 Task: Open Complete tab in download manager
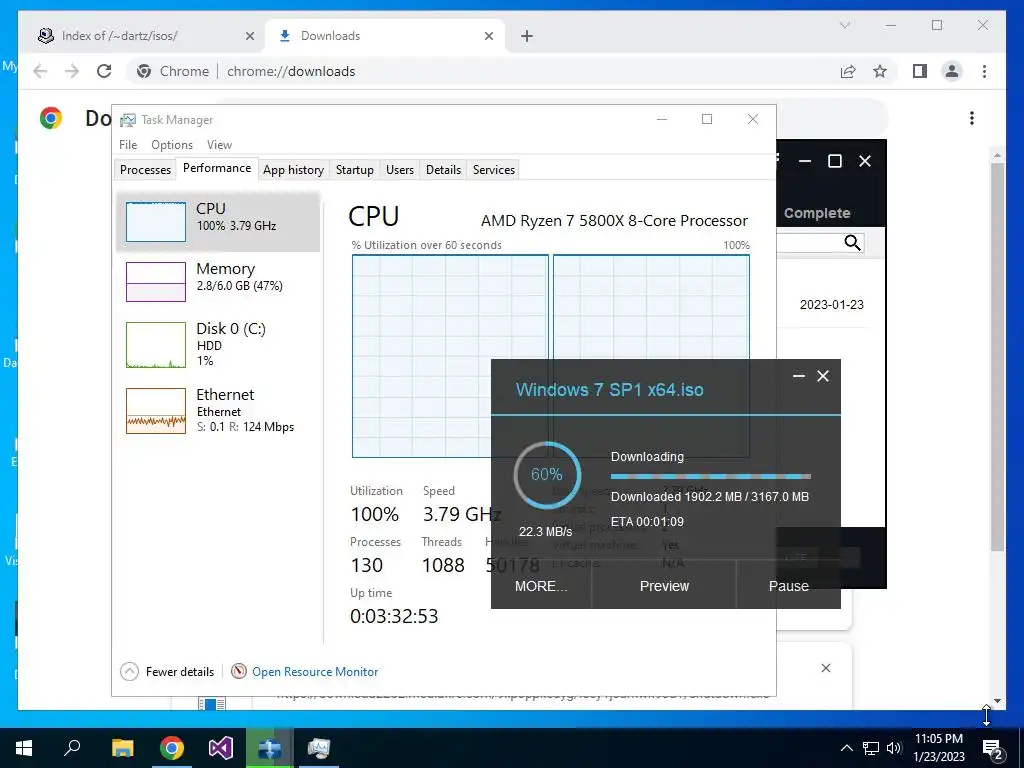pyautogui.click(x=816, y=213)
